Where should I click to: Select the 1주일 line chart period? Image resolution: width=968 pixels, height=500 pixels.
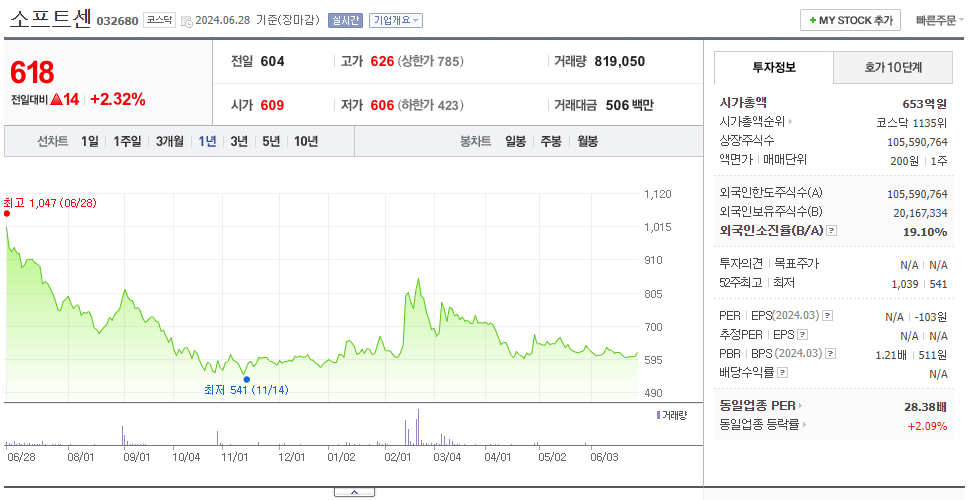tap(127, 141)
